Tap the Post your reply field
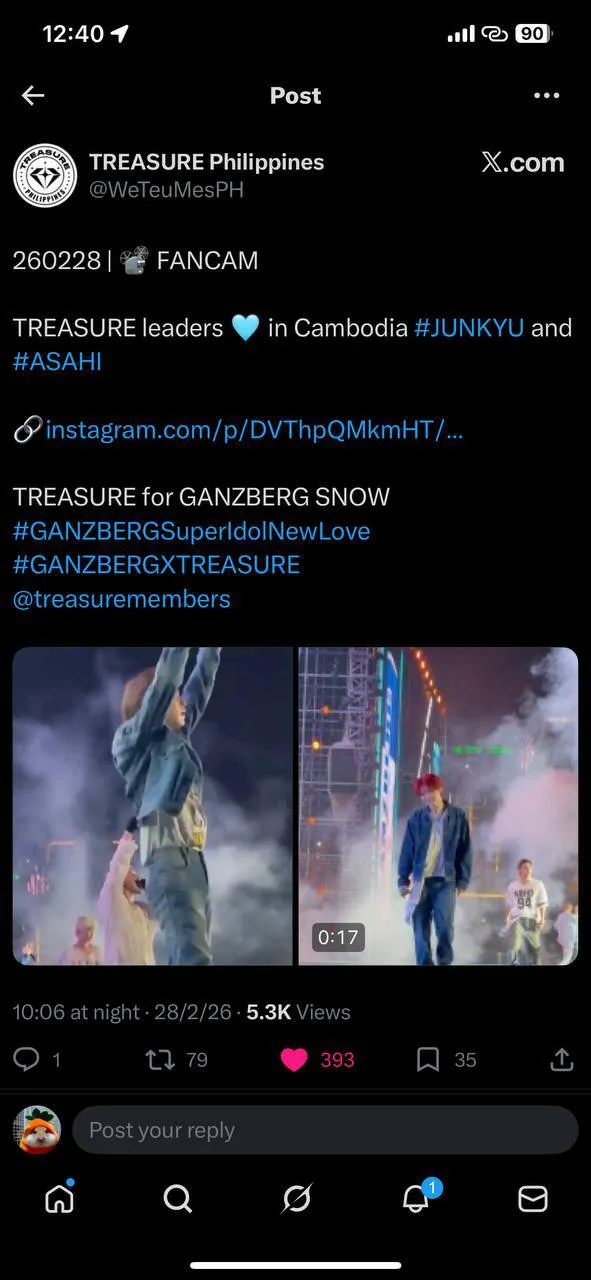591x1280 pixels. 325,1130
